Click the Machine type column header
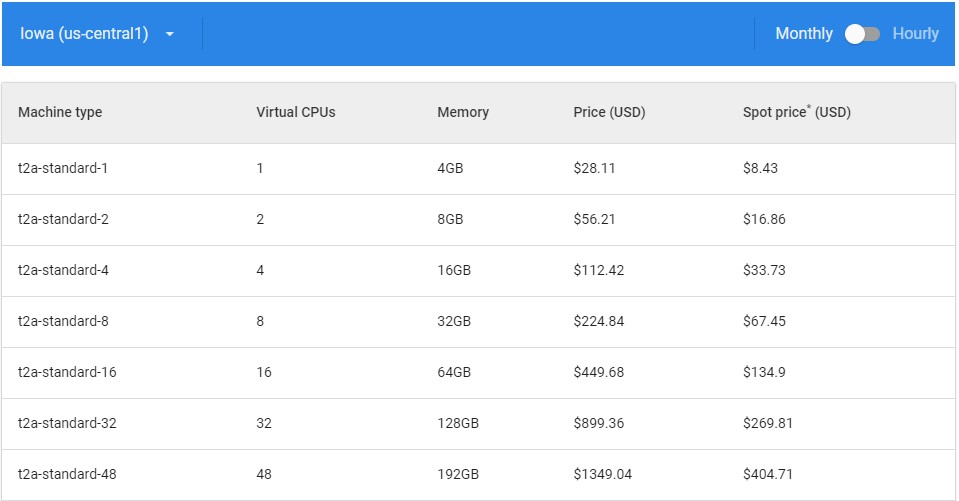Image resolution: width=959 pixels, height=501 pixels. coord(60,112)
